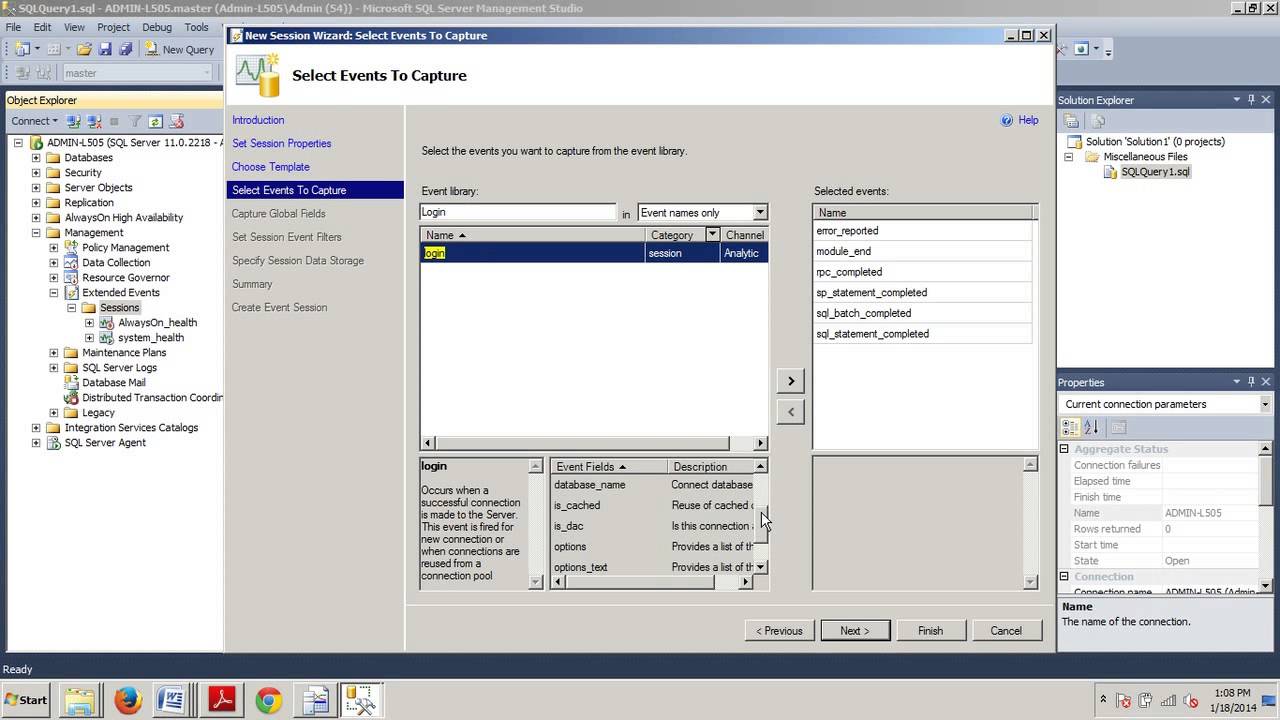
Task: Click the Start button
Action: point(26,700)
